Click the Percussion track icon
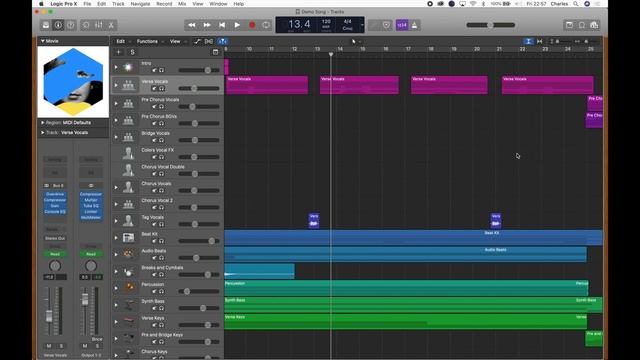Viewport: 640px width, 360px height. [x=128, y=288]
